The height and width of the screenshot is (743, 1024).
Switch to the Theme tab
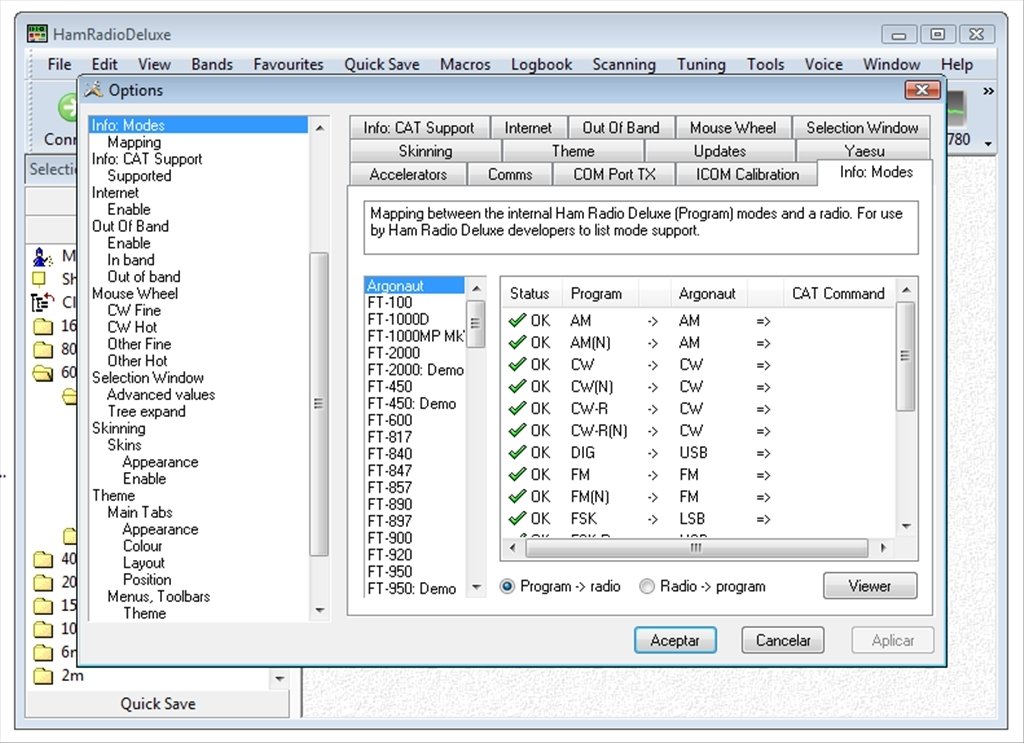[x=573, y=151]
